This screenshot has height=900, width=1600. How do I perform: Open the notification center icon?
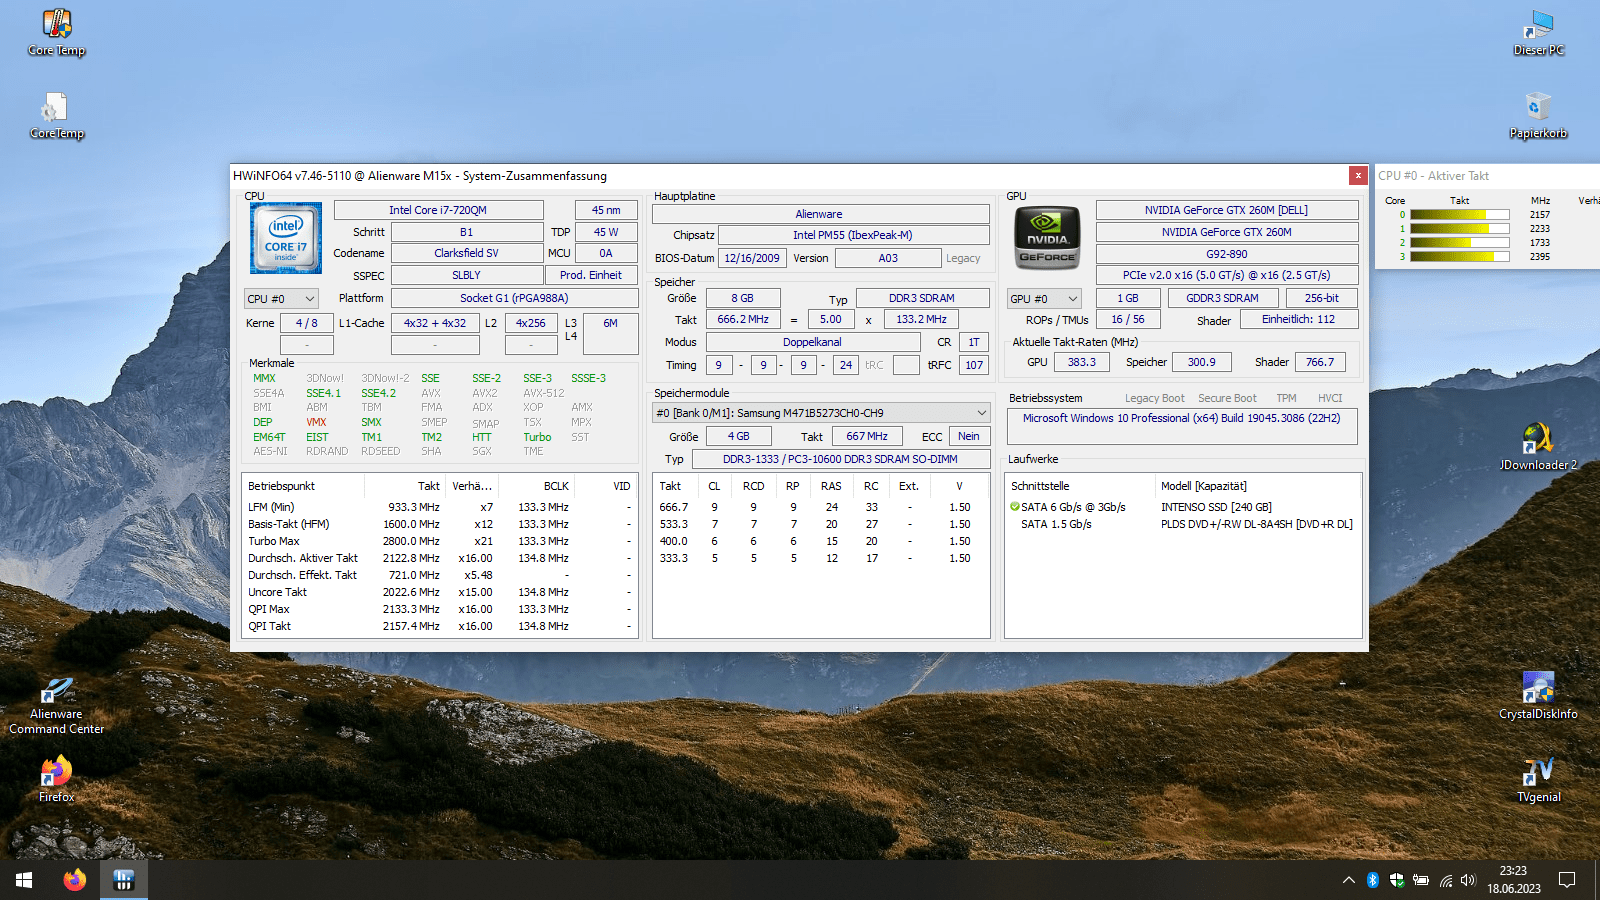[x=1567, y=880]
